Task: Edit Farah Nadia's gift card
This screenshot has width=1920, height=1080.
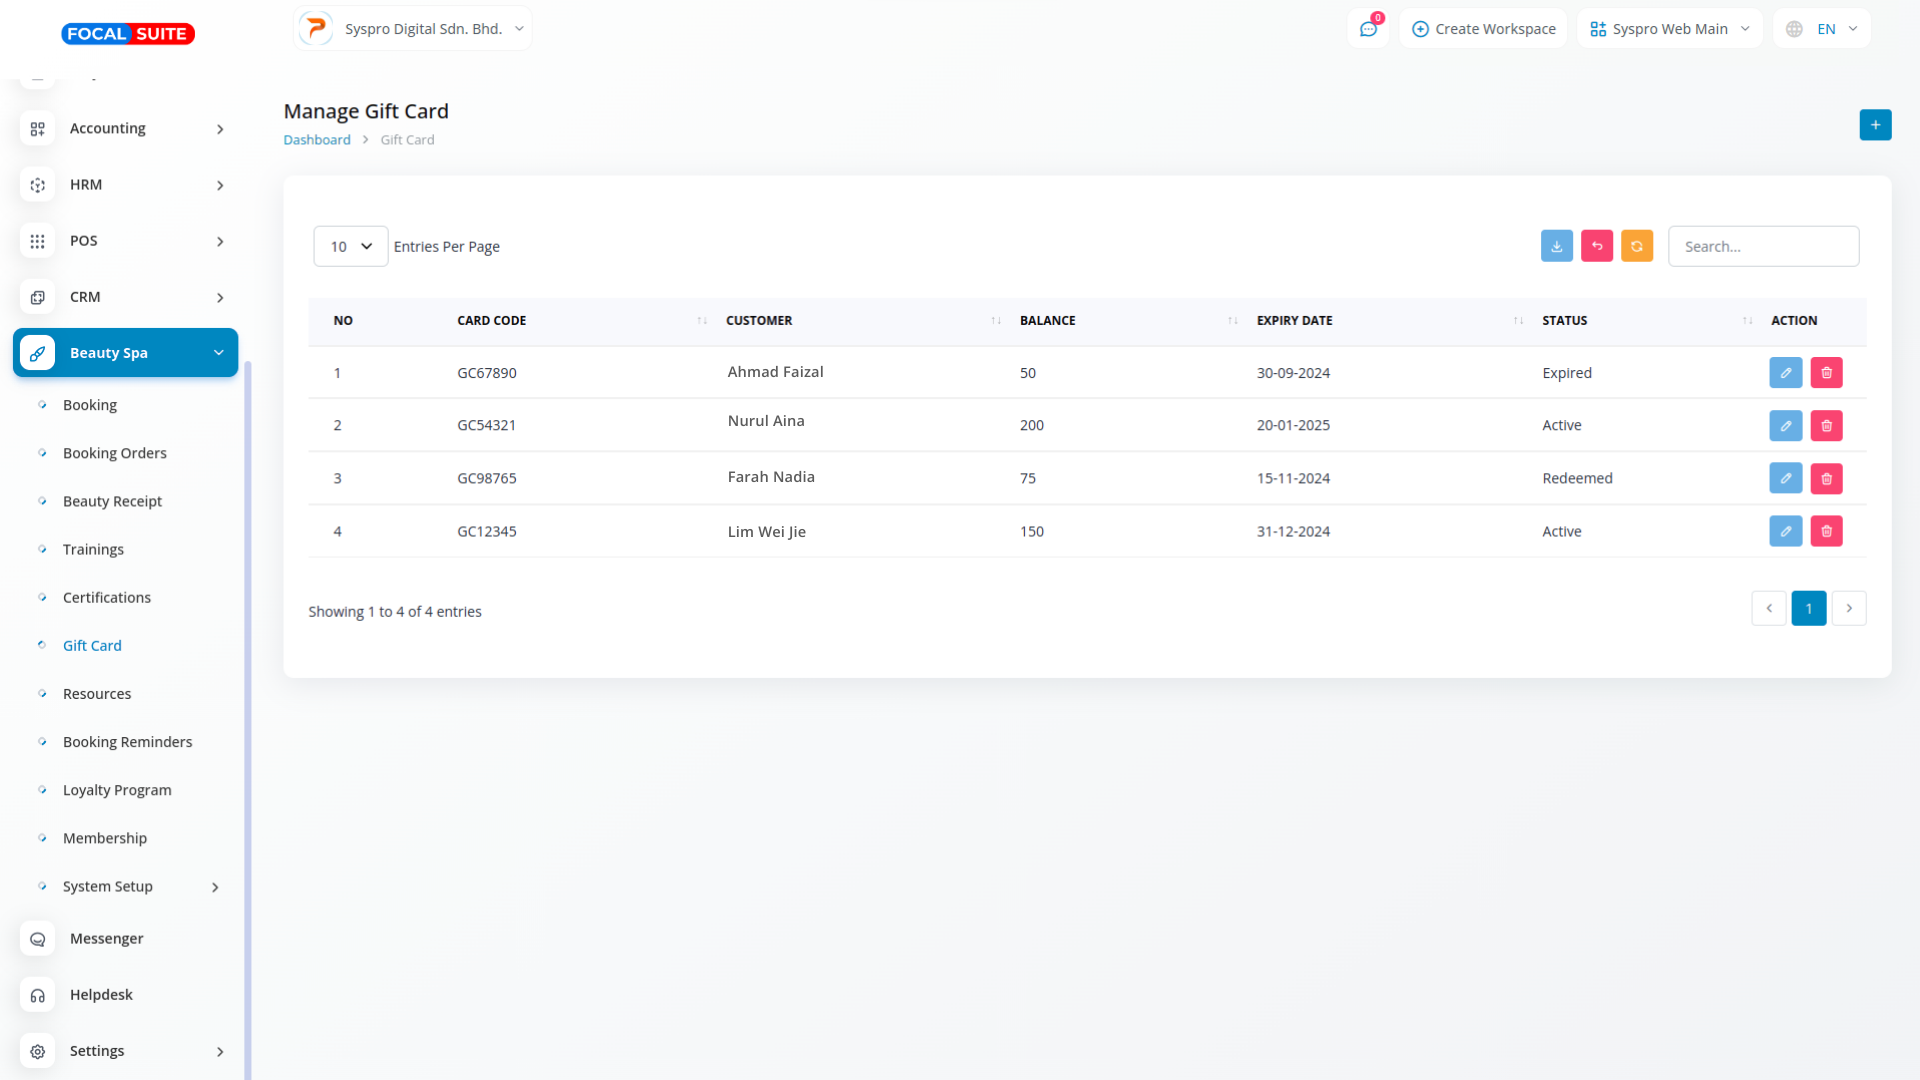Action: click(1785, 478)
